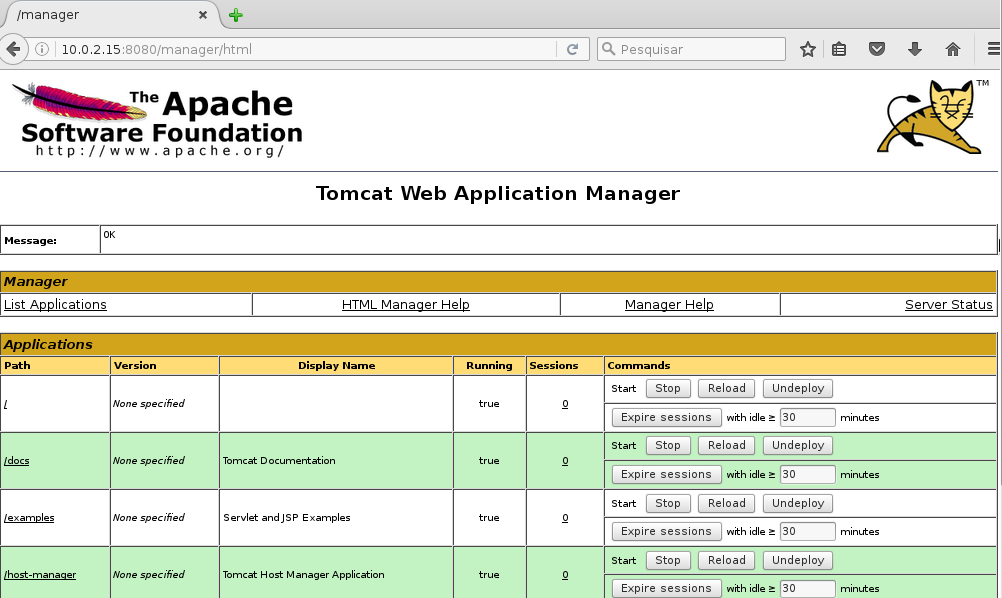View sessions count for /examples app
Image resolution: width=1002 pixels, height=598 pixels.
(x=565, y=518)
